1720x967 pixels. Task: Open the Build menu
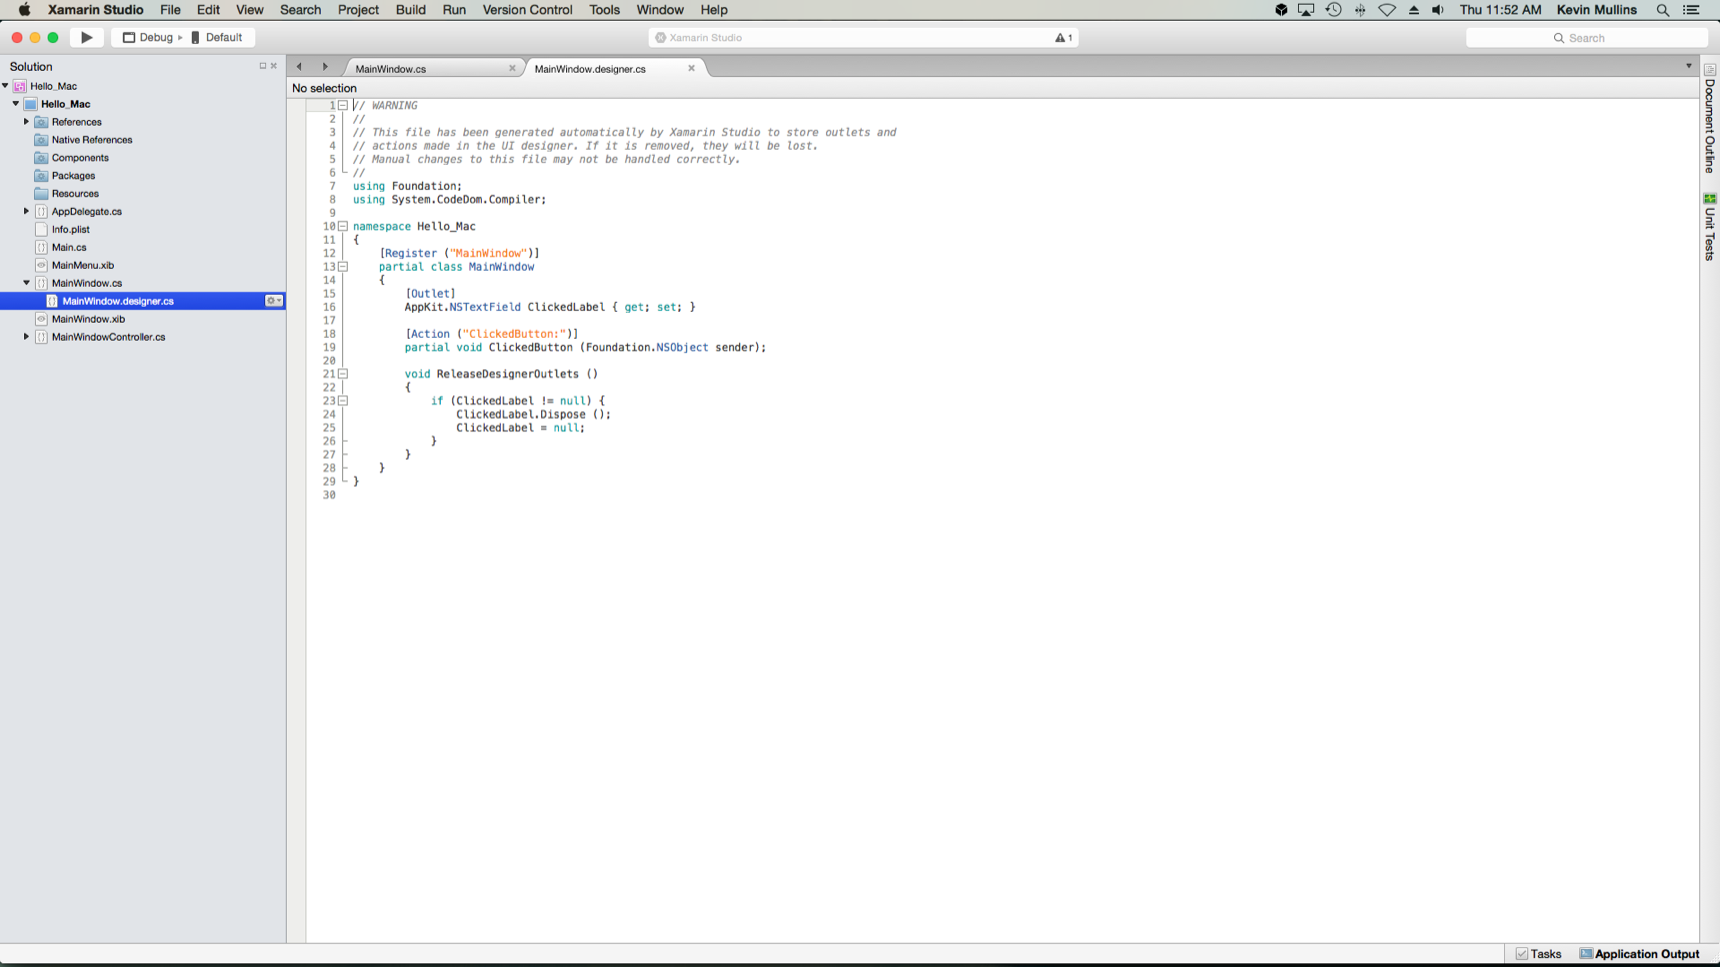tap(410, 10)
